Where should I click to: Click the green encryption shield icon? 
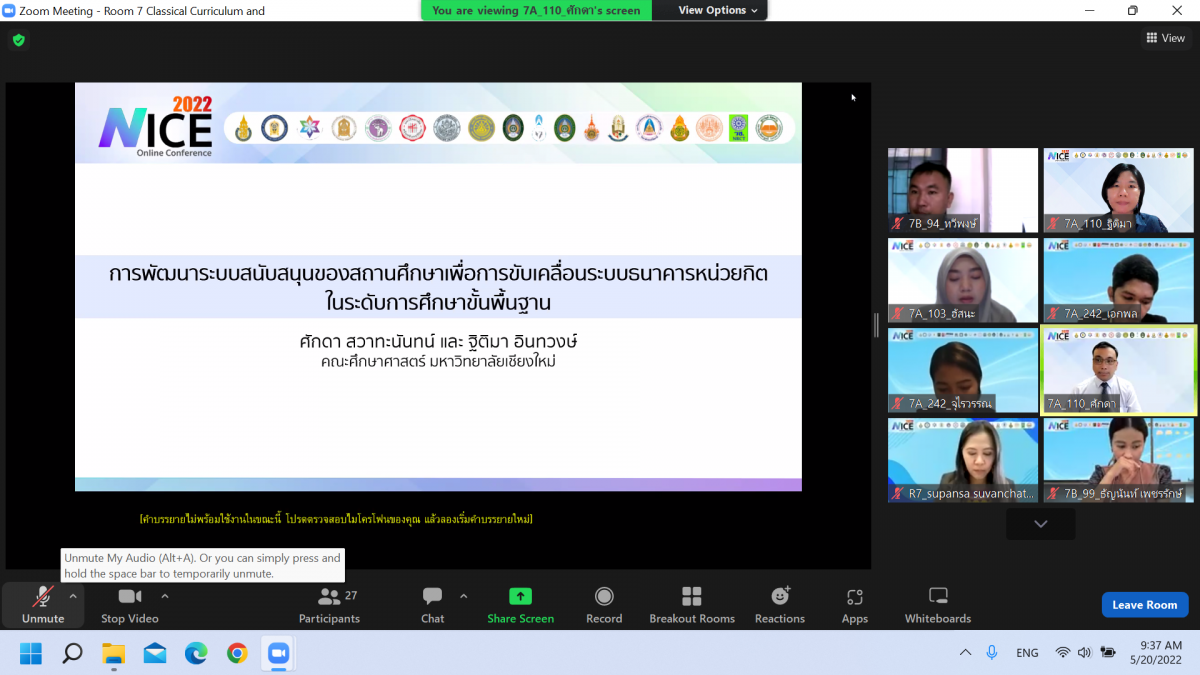tap(18, 40)
